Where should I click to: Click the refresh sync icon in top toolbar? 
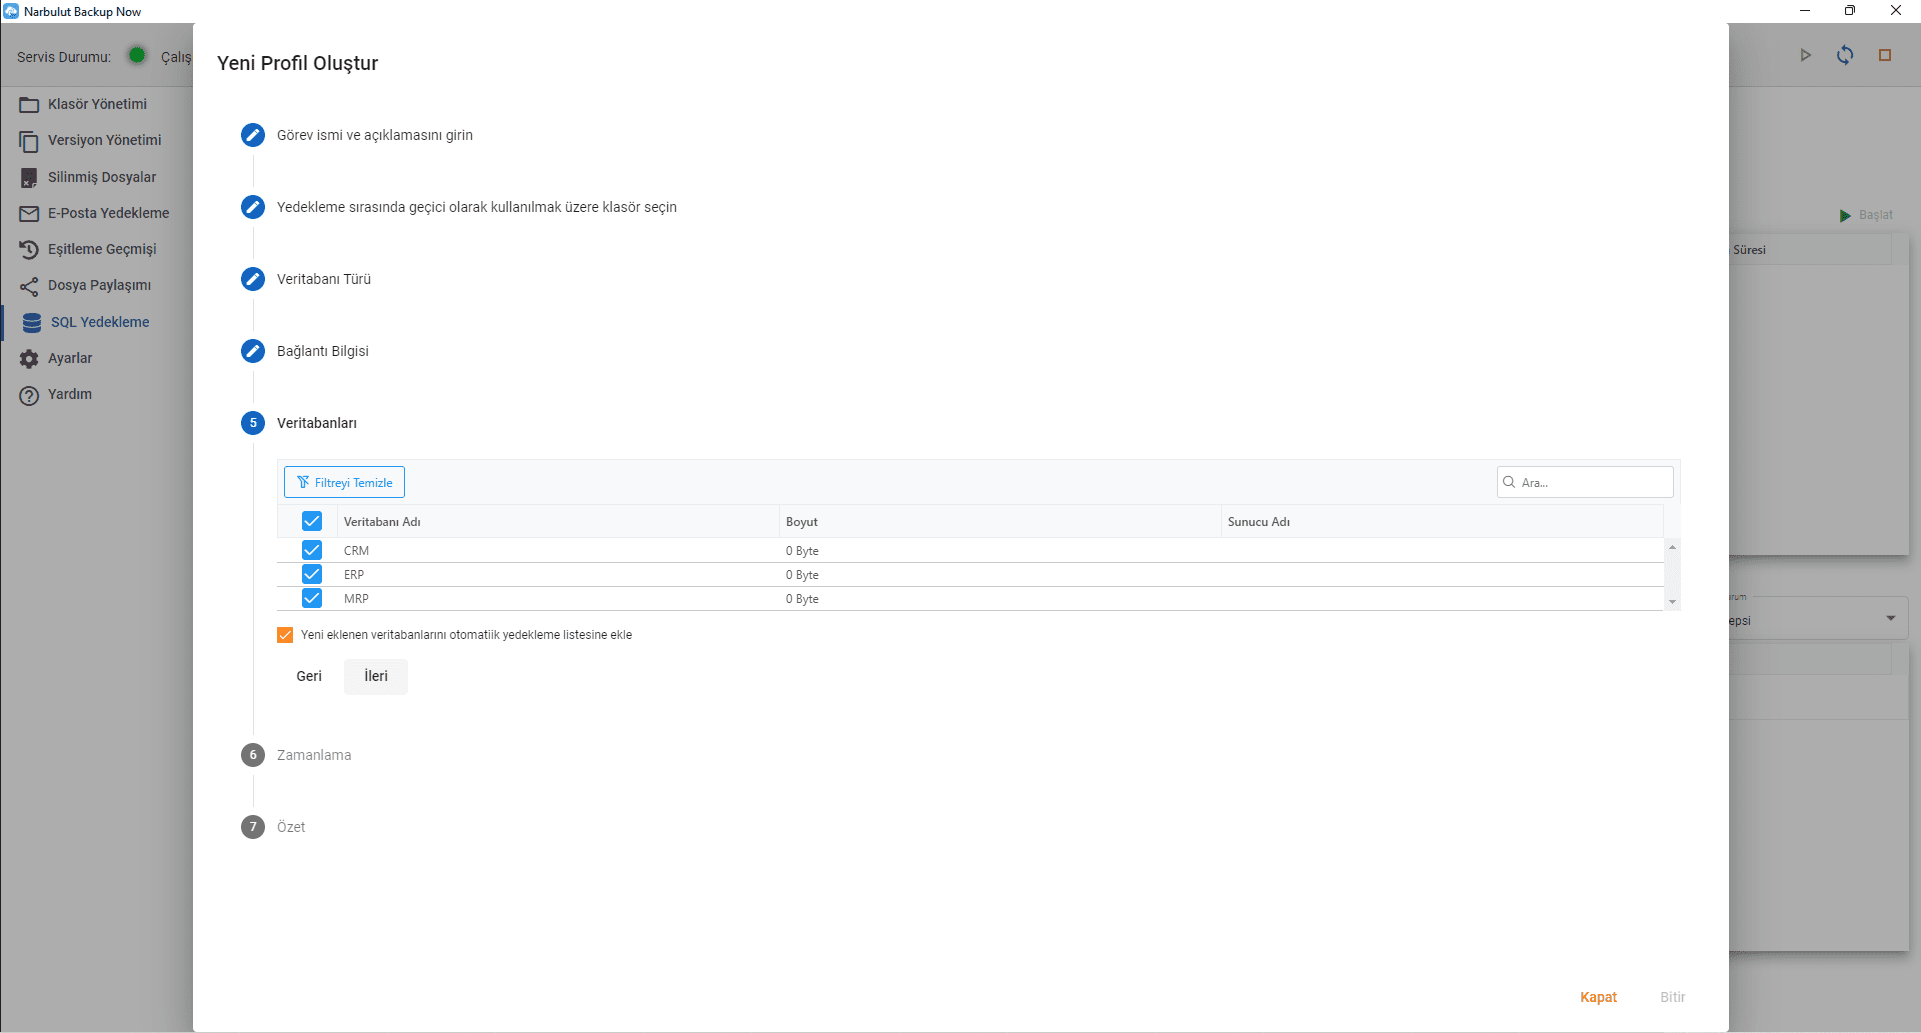point(1845,55)
